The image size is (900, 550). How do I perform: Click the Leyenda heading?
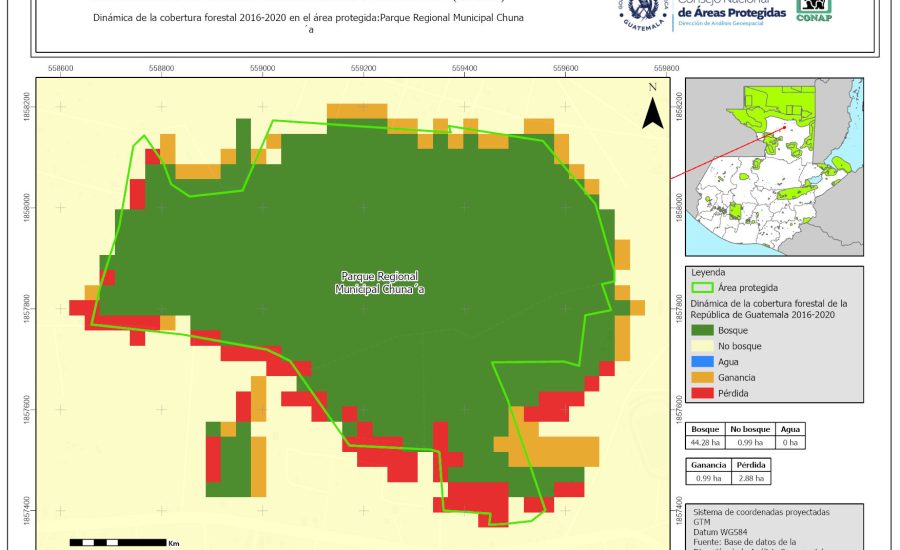click(x=708, y=271)
